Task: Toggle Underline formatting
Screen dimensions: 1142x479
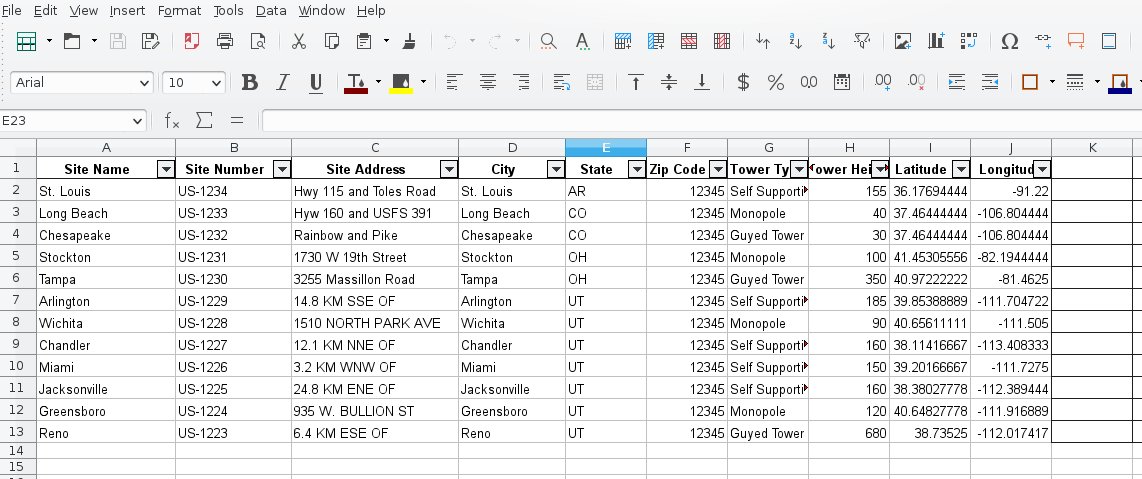Action: pyautogui.click(x=316, y=82)
